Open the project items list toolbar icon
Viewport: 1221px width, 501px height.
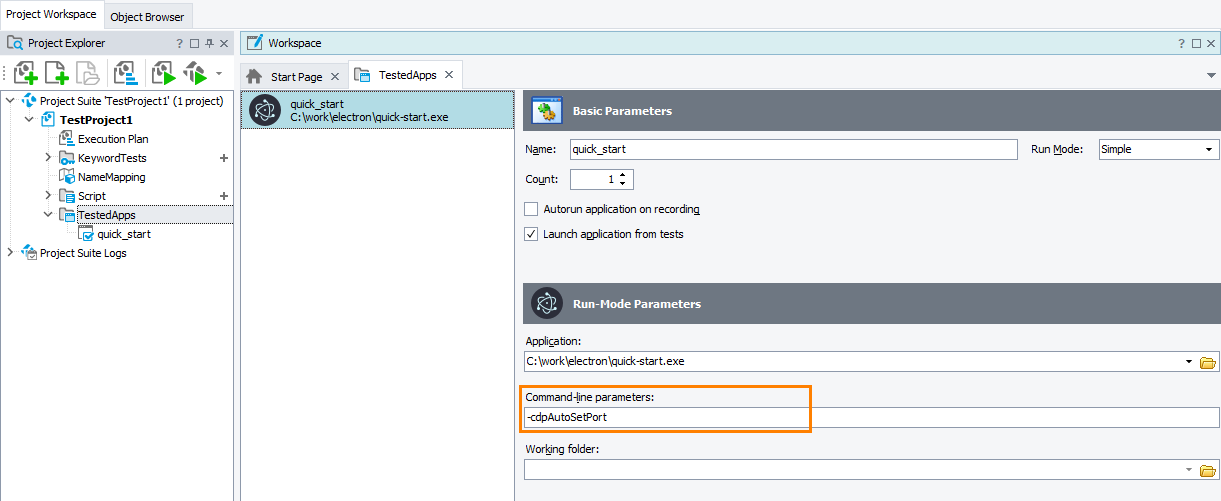(125, 73)
